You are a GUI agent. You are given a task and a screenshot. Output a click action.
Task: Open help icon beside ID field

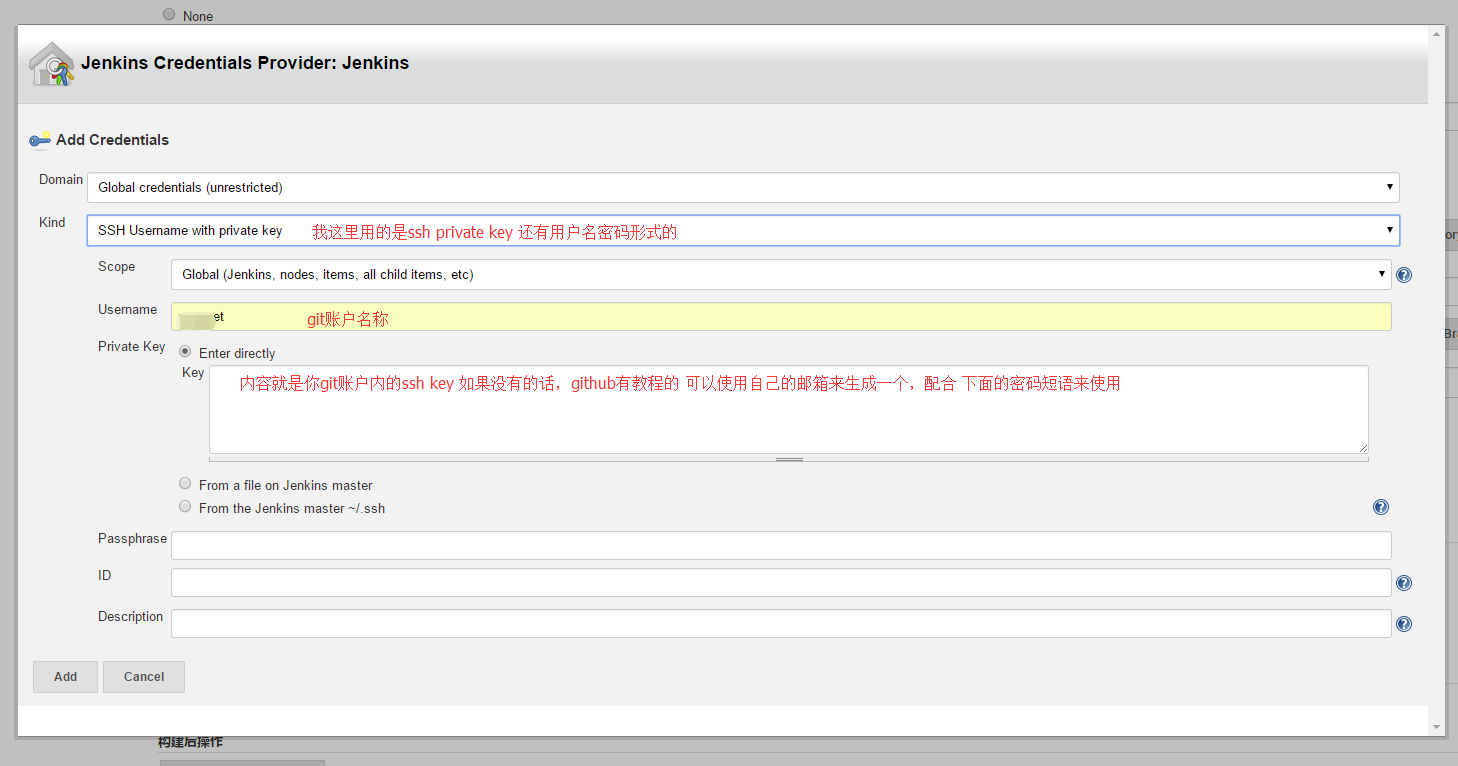click(1404, 583)
